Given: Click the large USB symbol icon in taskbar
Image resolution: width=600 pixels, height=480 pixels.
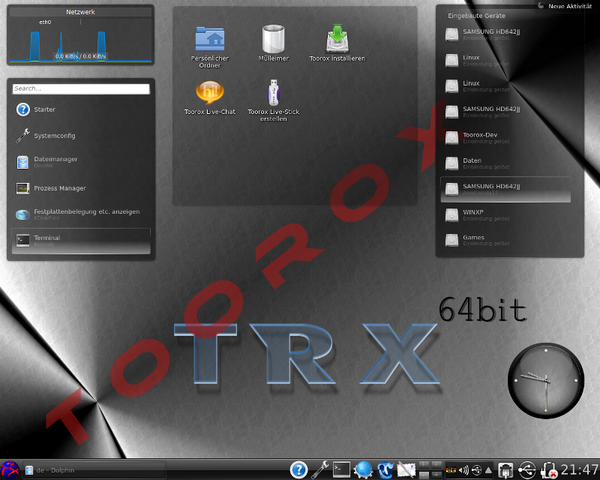Looking at the screenshot, I should (x=527, y=470).
